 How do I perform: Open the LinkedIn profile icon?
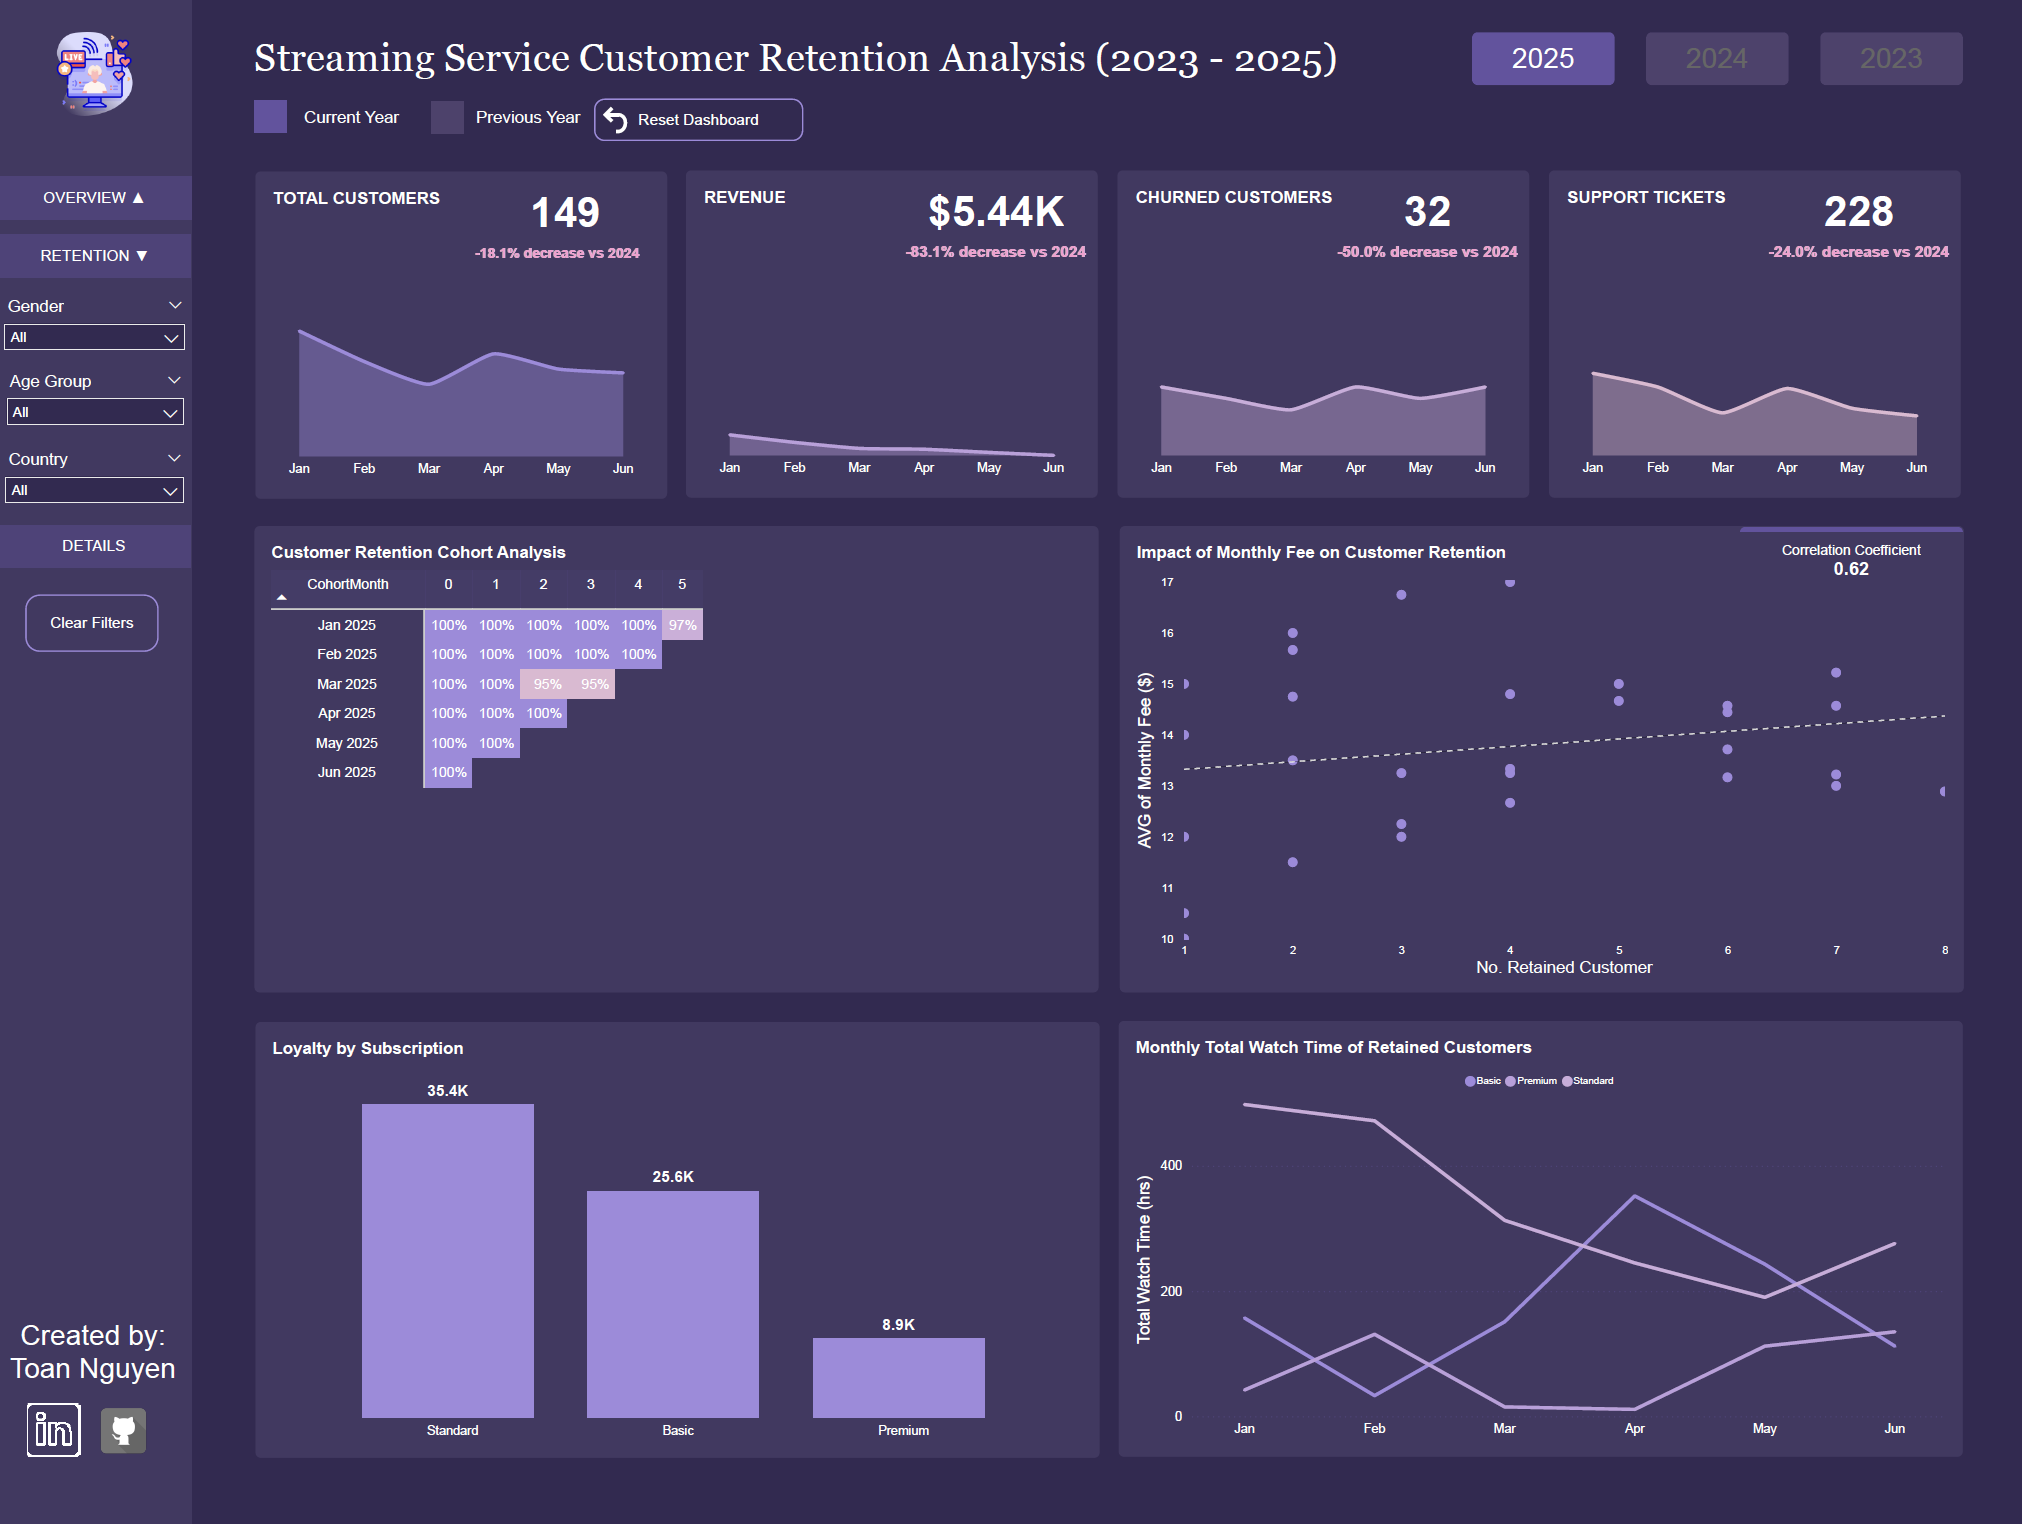coord(54,1431)
